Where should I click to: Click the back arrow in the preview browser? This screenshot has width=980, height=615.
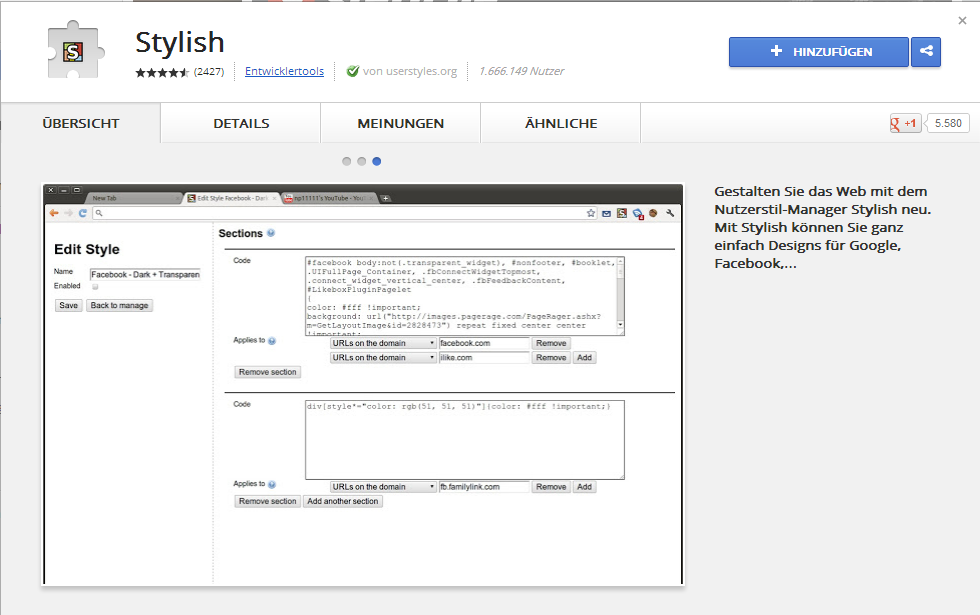point(54,213)
